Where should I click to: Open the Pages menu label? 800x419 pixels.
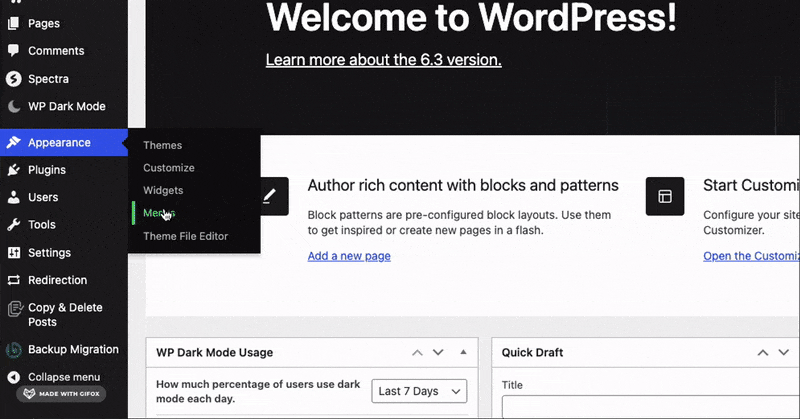44,23
